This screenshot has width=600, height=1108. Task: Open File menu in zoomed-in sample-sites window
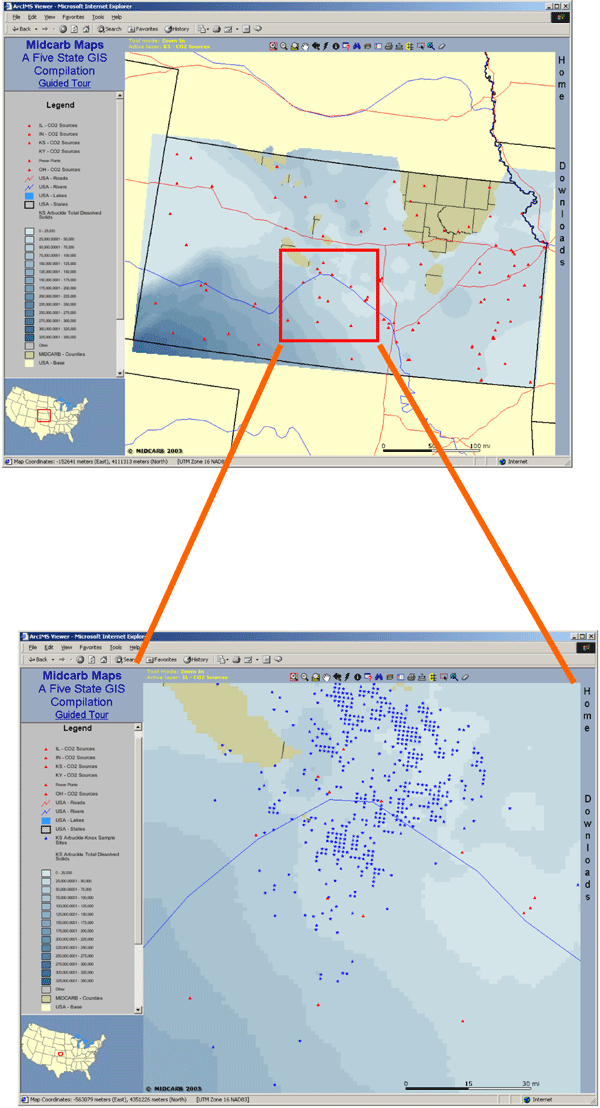pos(33,647)
